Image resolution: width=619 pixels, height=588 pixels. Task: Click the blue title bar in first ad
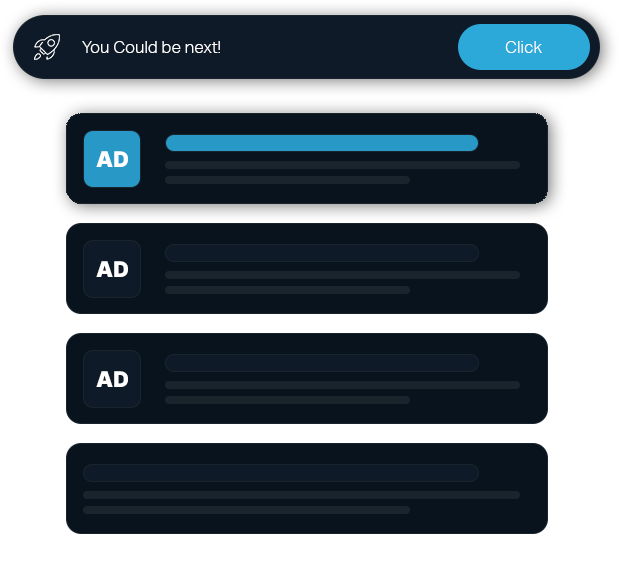pos(322,143)
